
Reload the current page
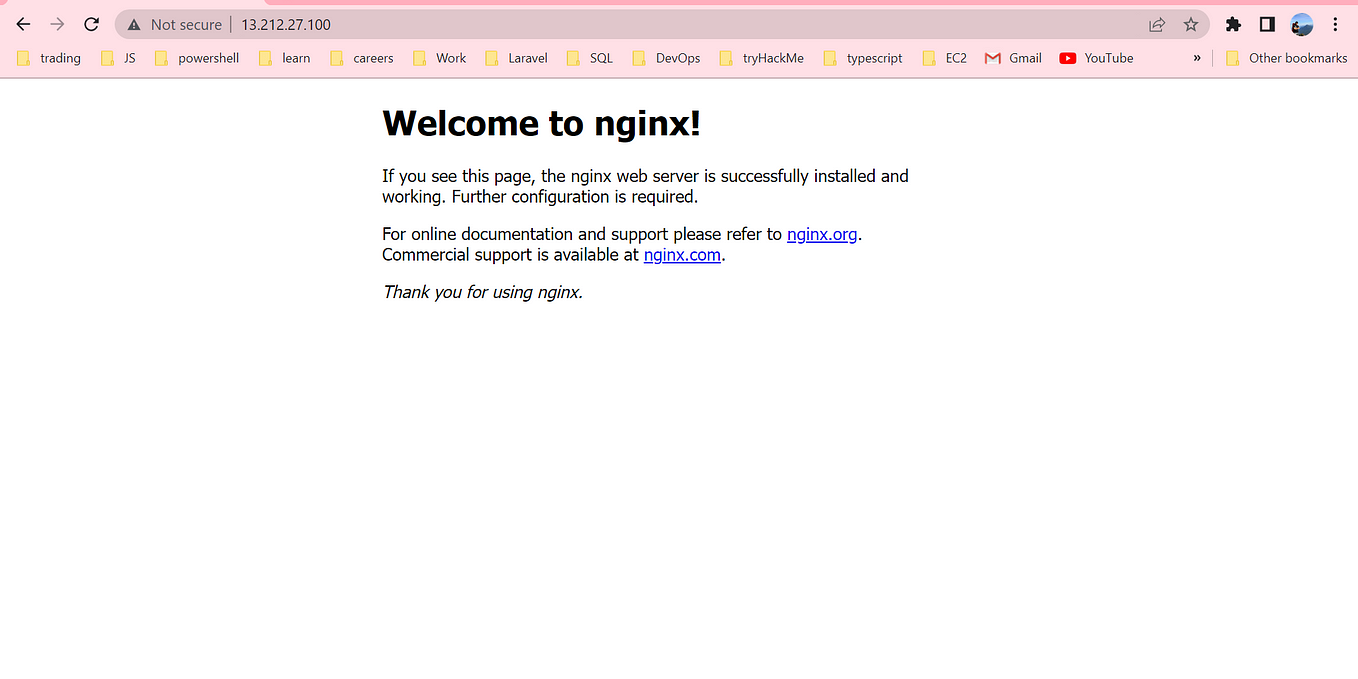(x=91, y=24)
